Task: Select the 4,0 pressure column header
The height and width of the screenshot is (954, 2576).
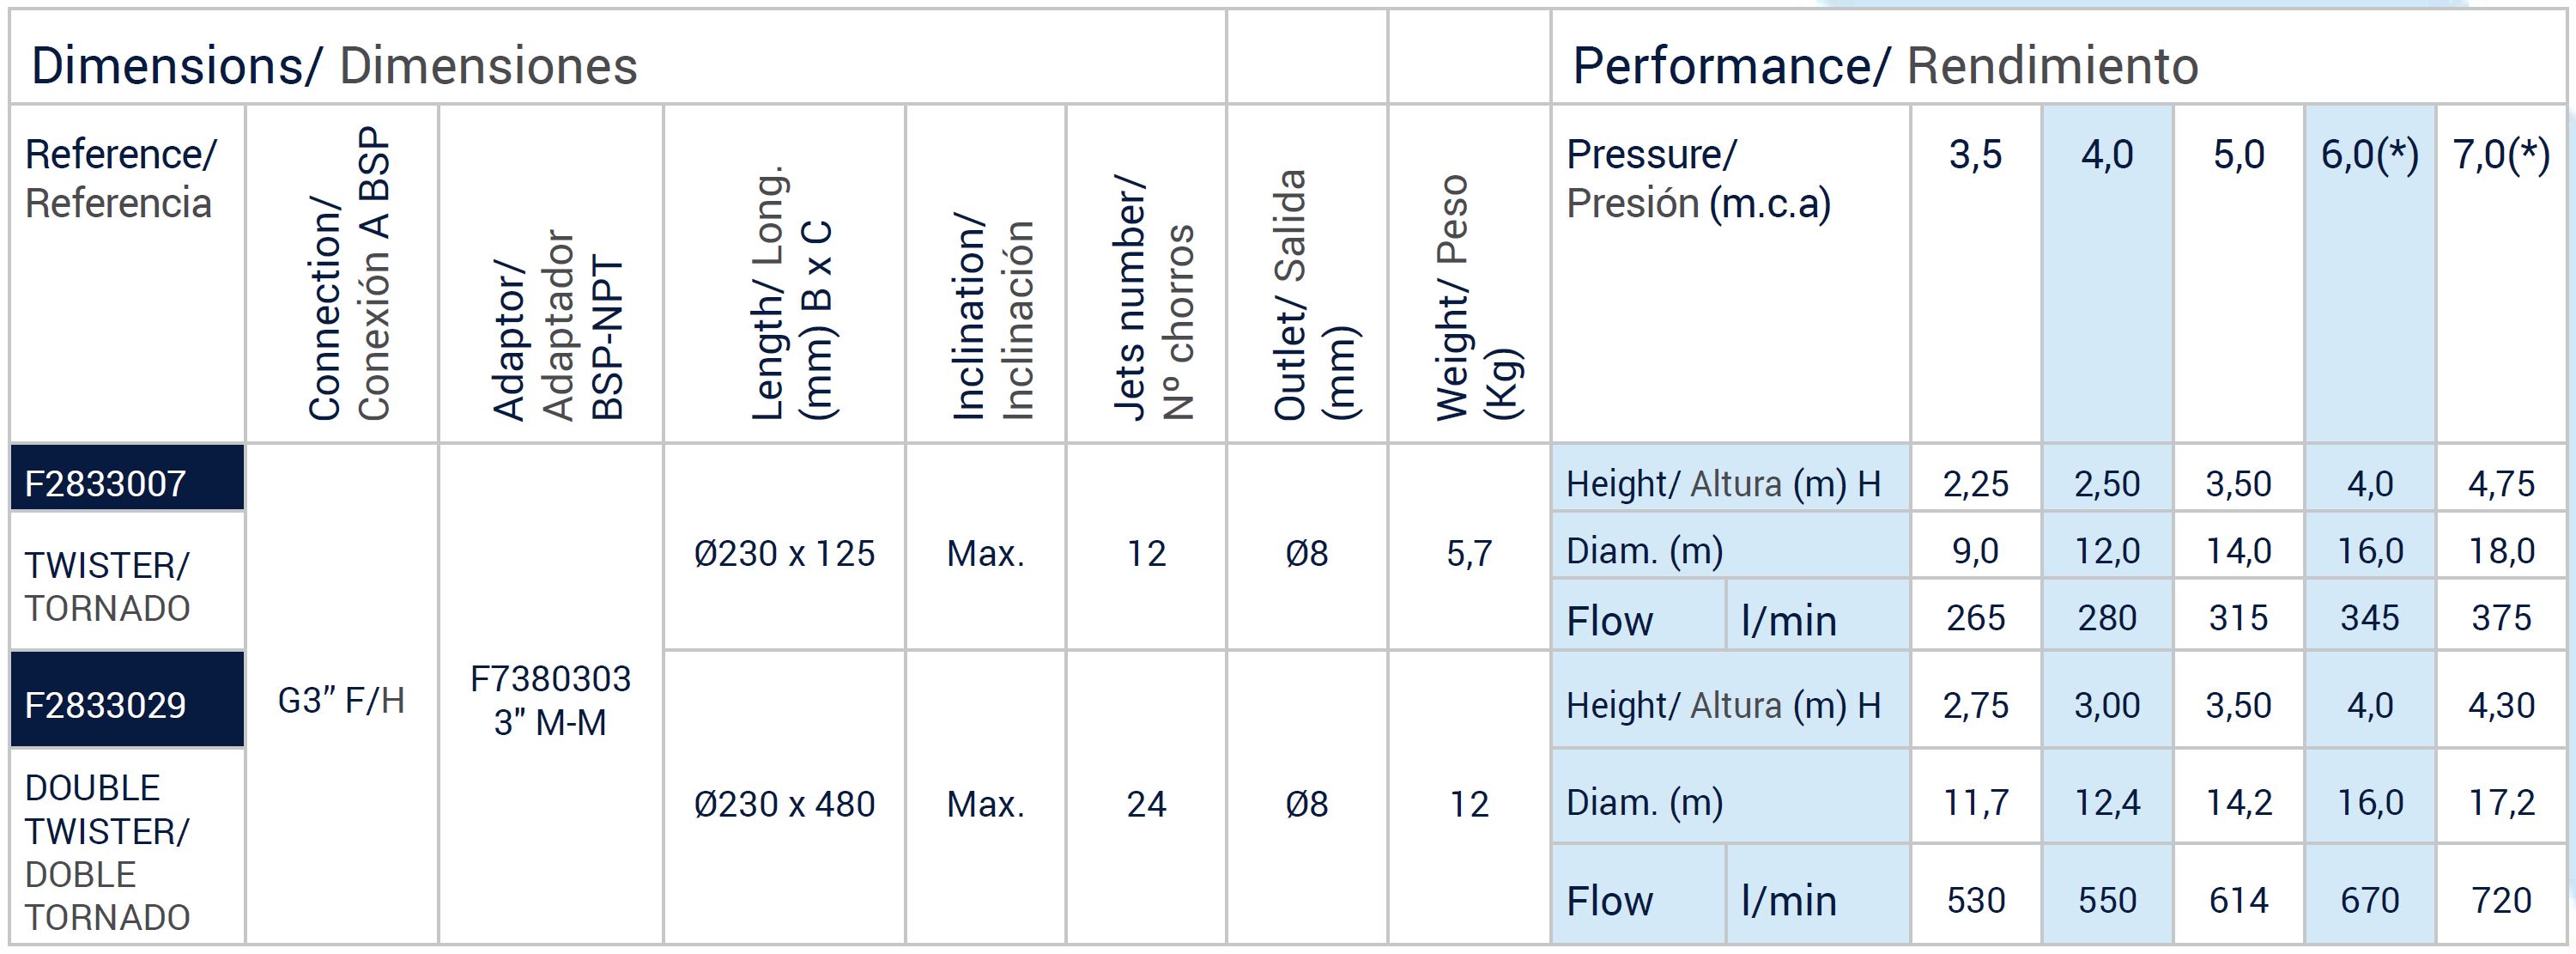Action: [x=2107, y=155]
